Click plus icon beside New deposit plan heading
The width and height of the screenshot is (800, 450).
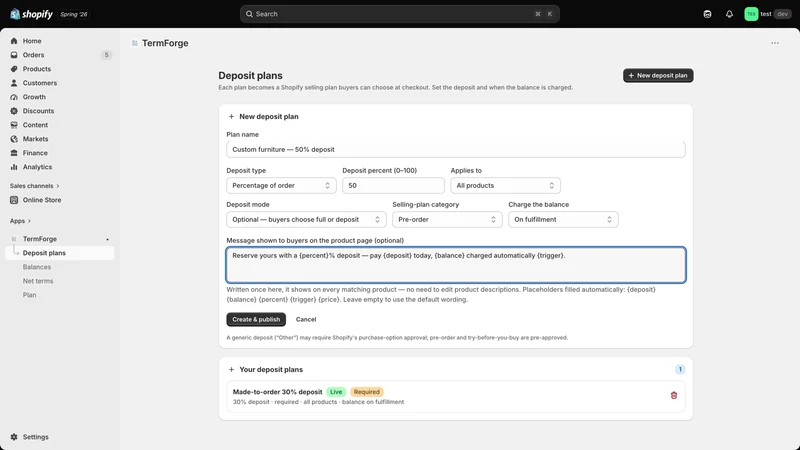(231, 116)
